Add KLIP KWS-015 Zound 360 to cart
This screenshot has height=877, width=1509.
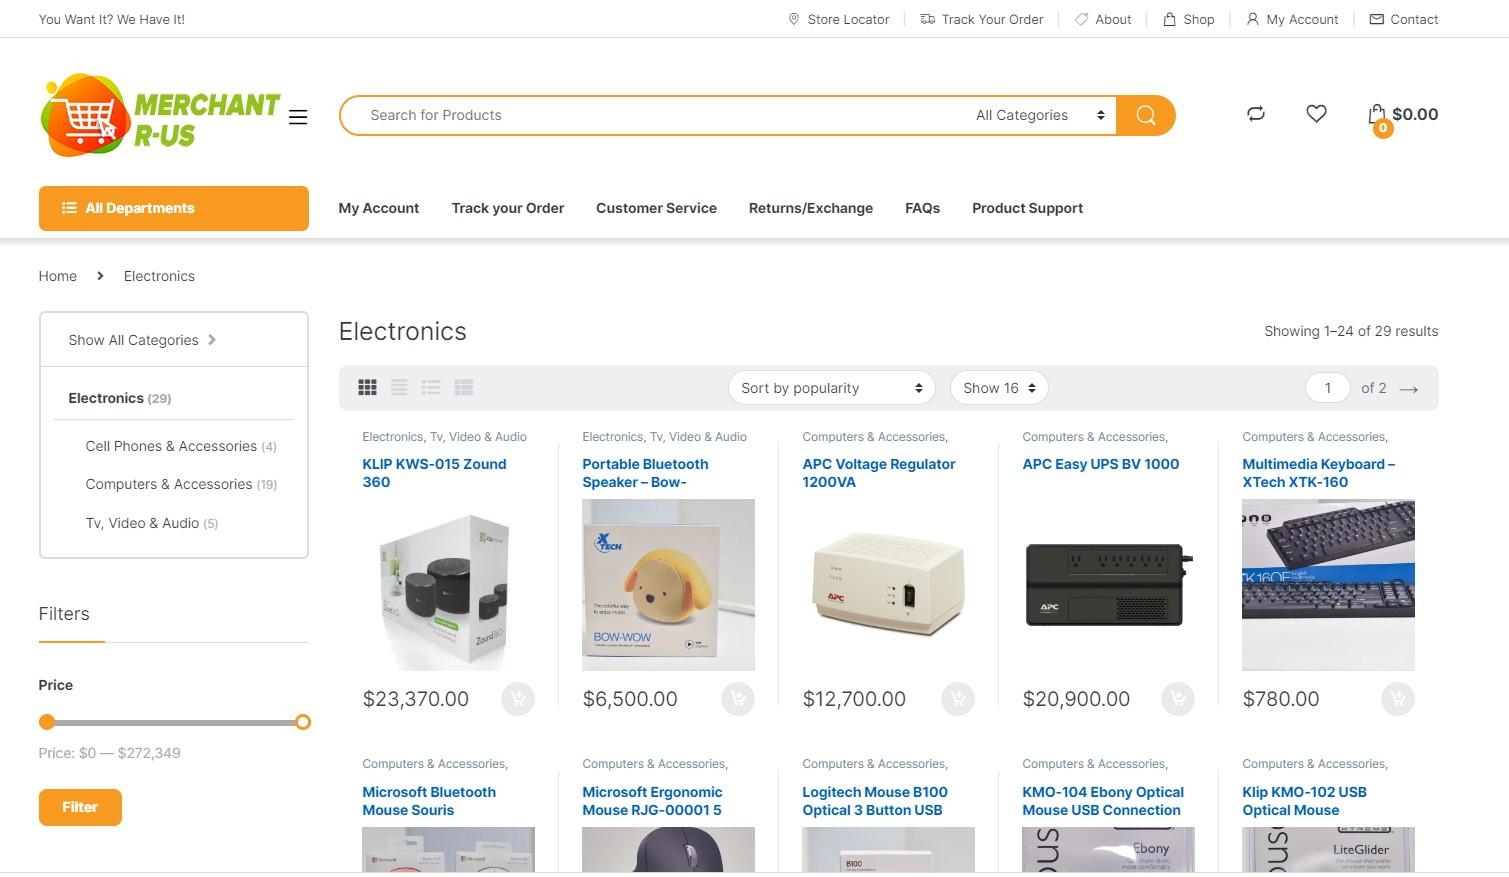point(518,699)
